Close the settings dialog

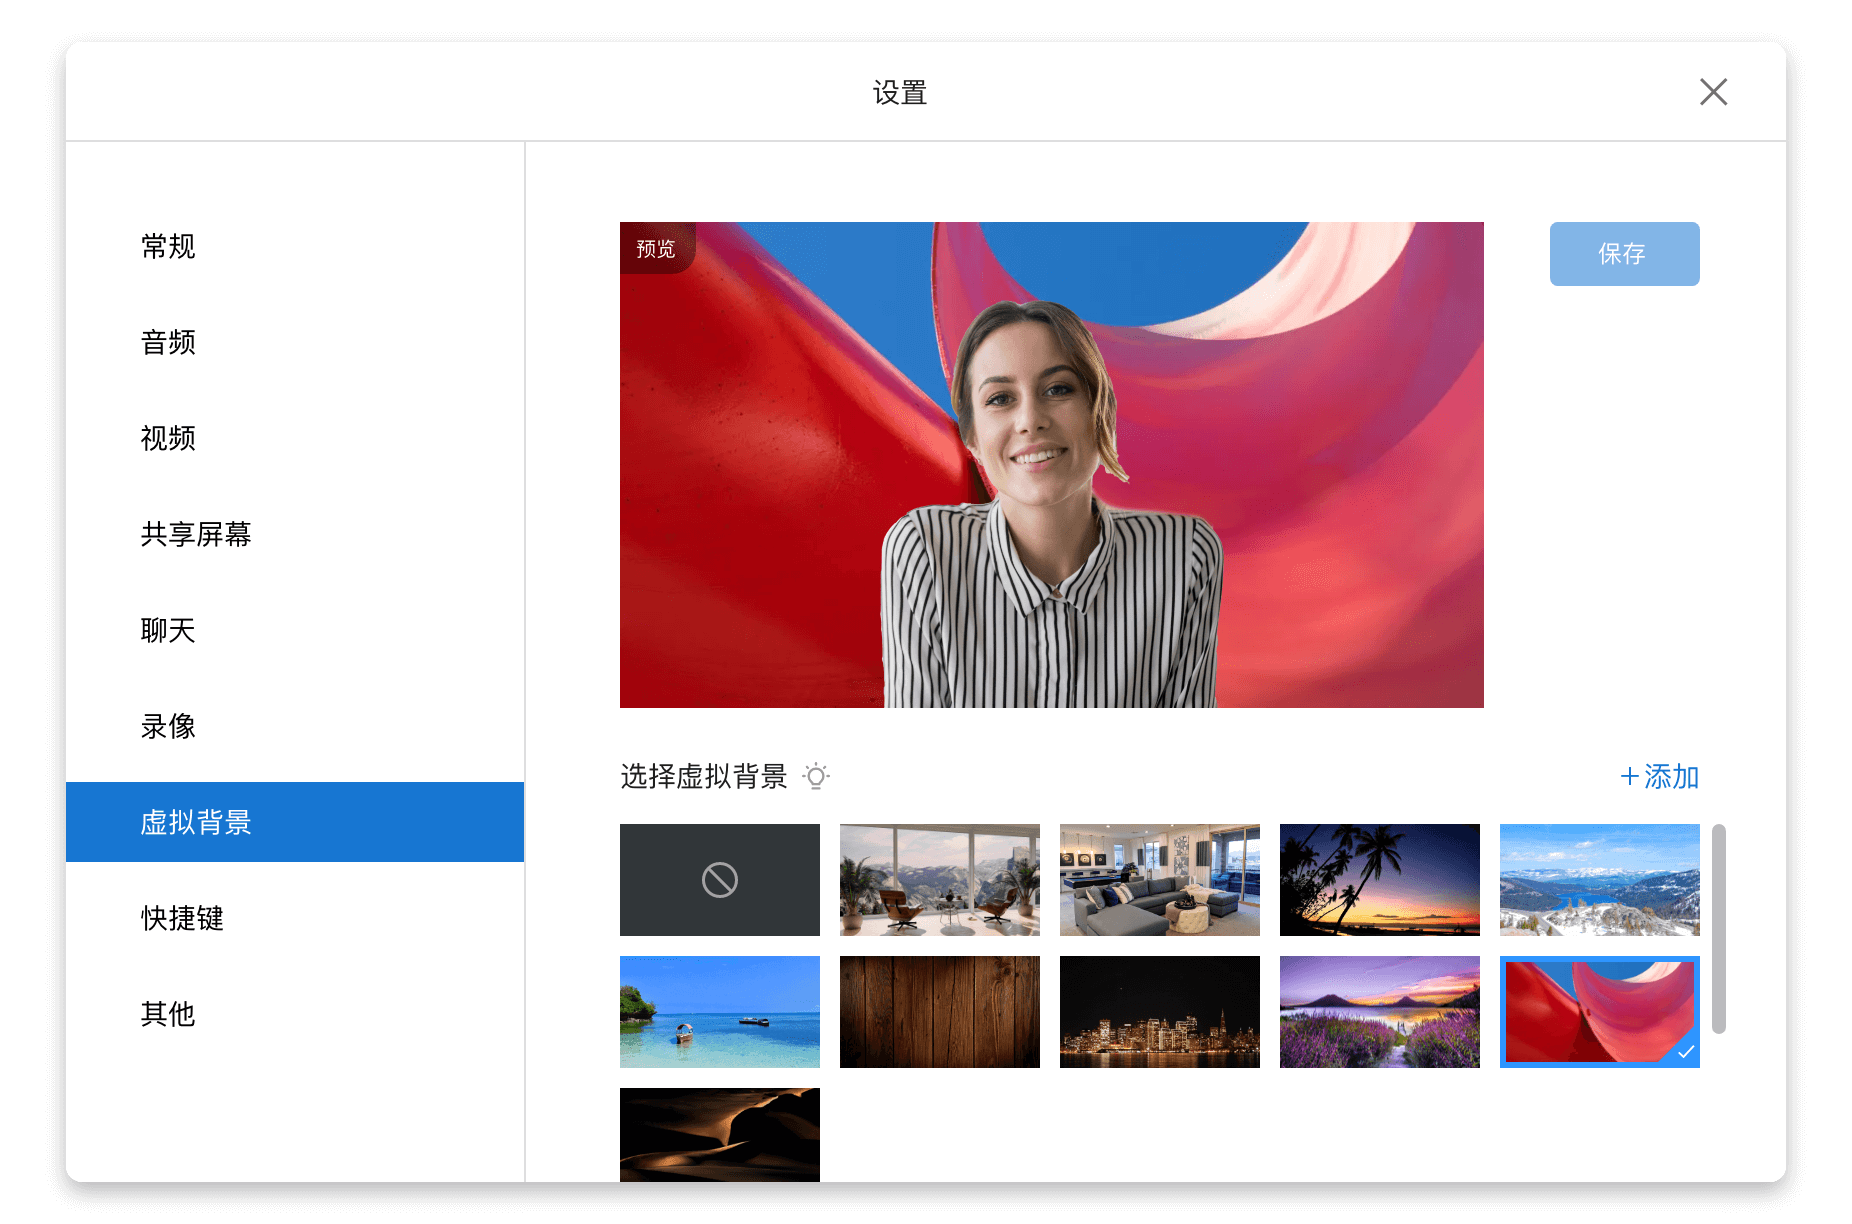coord(1713,92)
